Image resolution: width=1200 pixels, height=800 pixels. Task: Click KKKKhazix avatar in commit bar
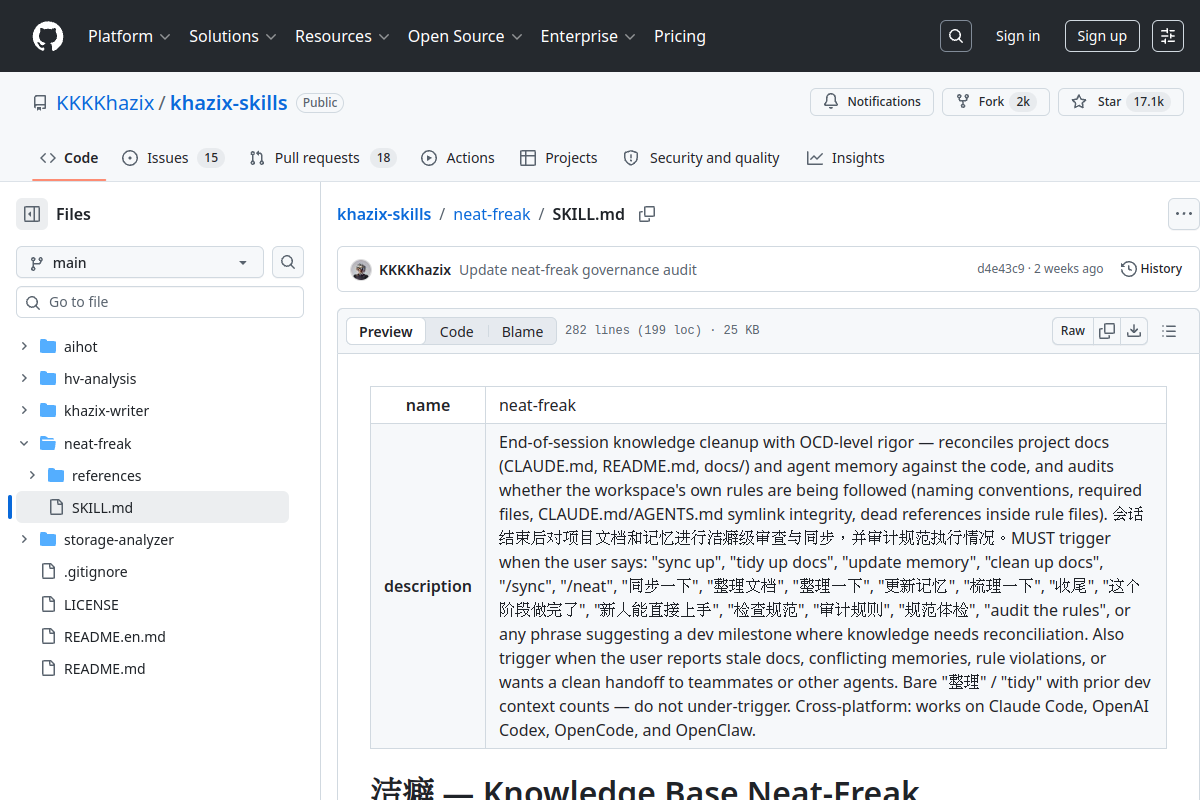pyautogui.click(x=361, y=270)
